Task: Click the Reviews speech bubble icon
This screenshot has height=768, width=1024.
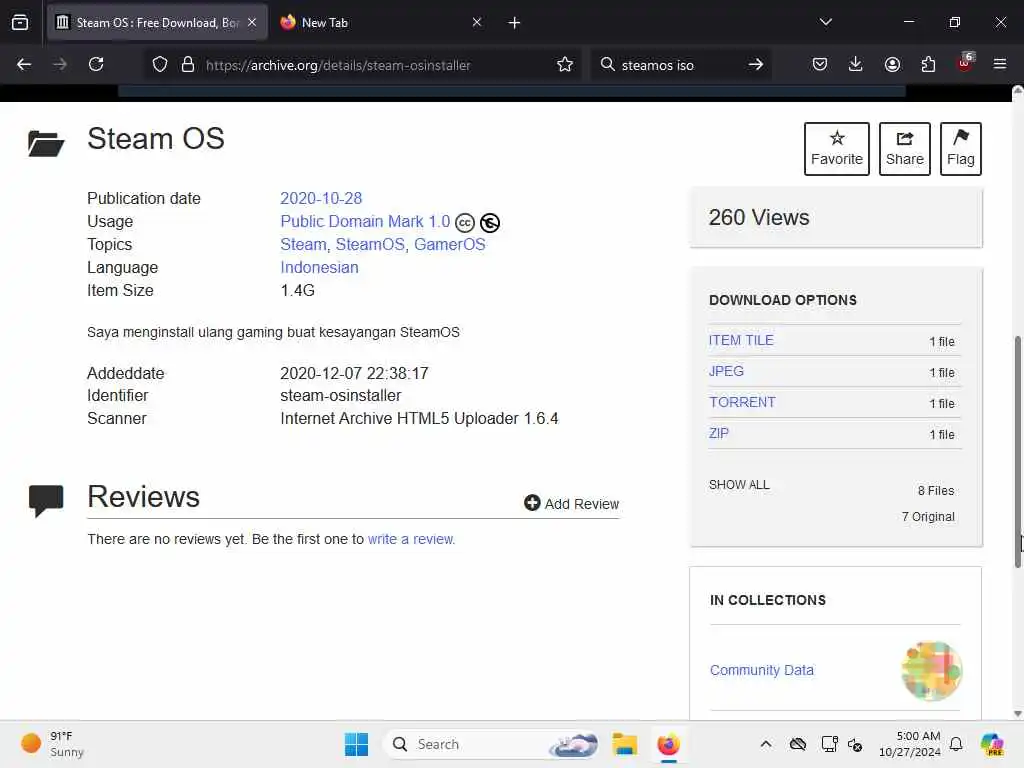Action: coord(46,501)
